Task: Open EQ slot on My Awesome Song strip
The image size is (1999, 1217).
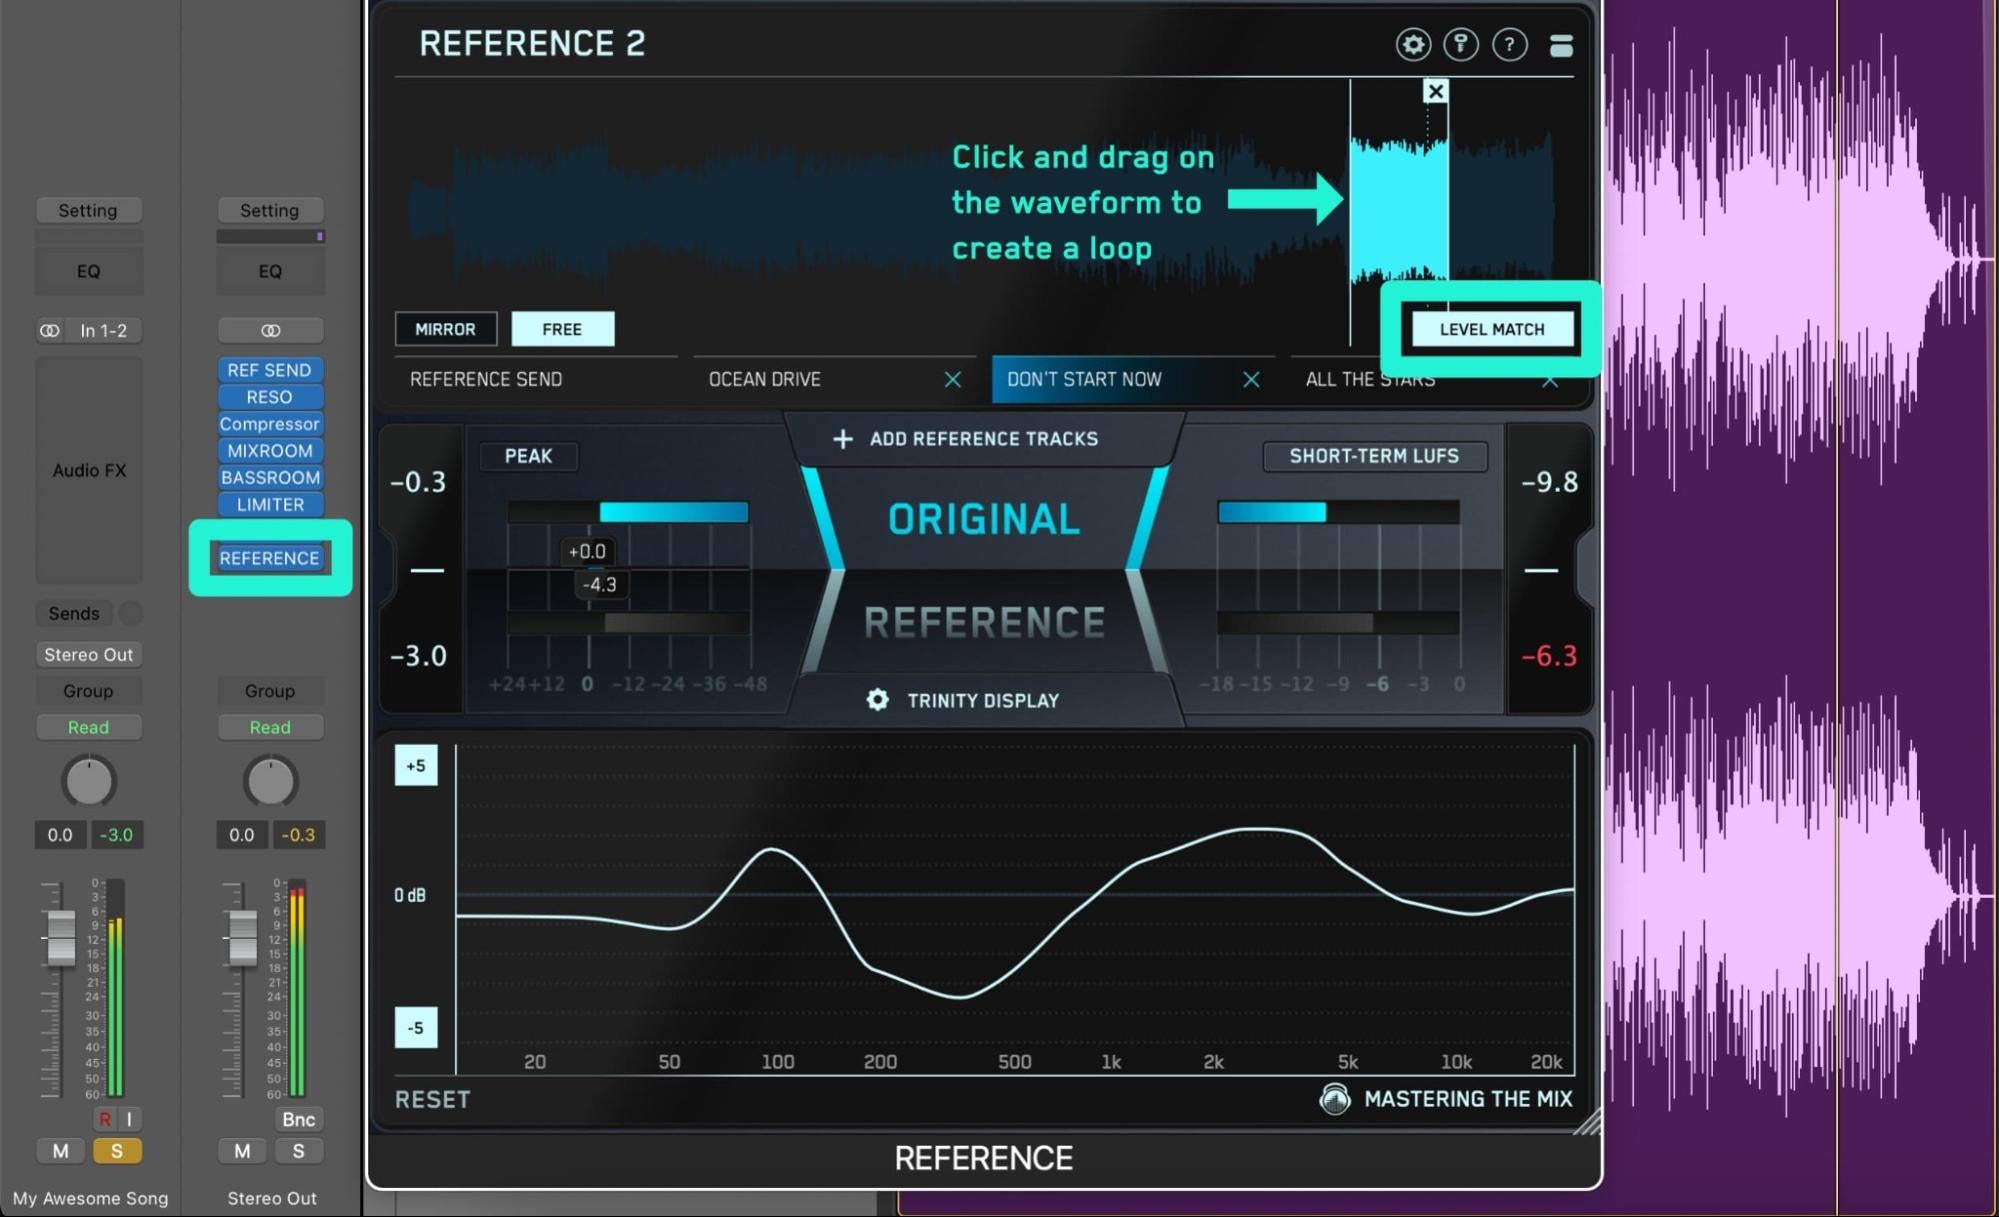Action: pos(89,271)
